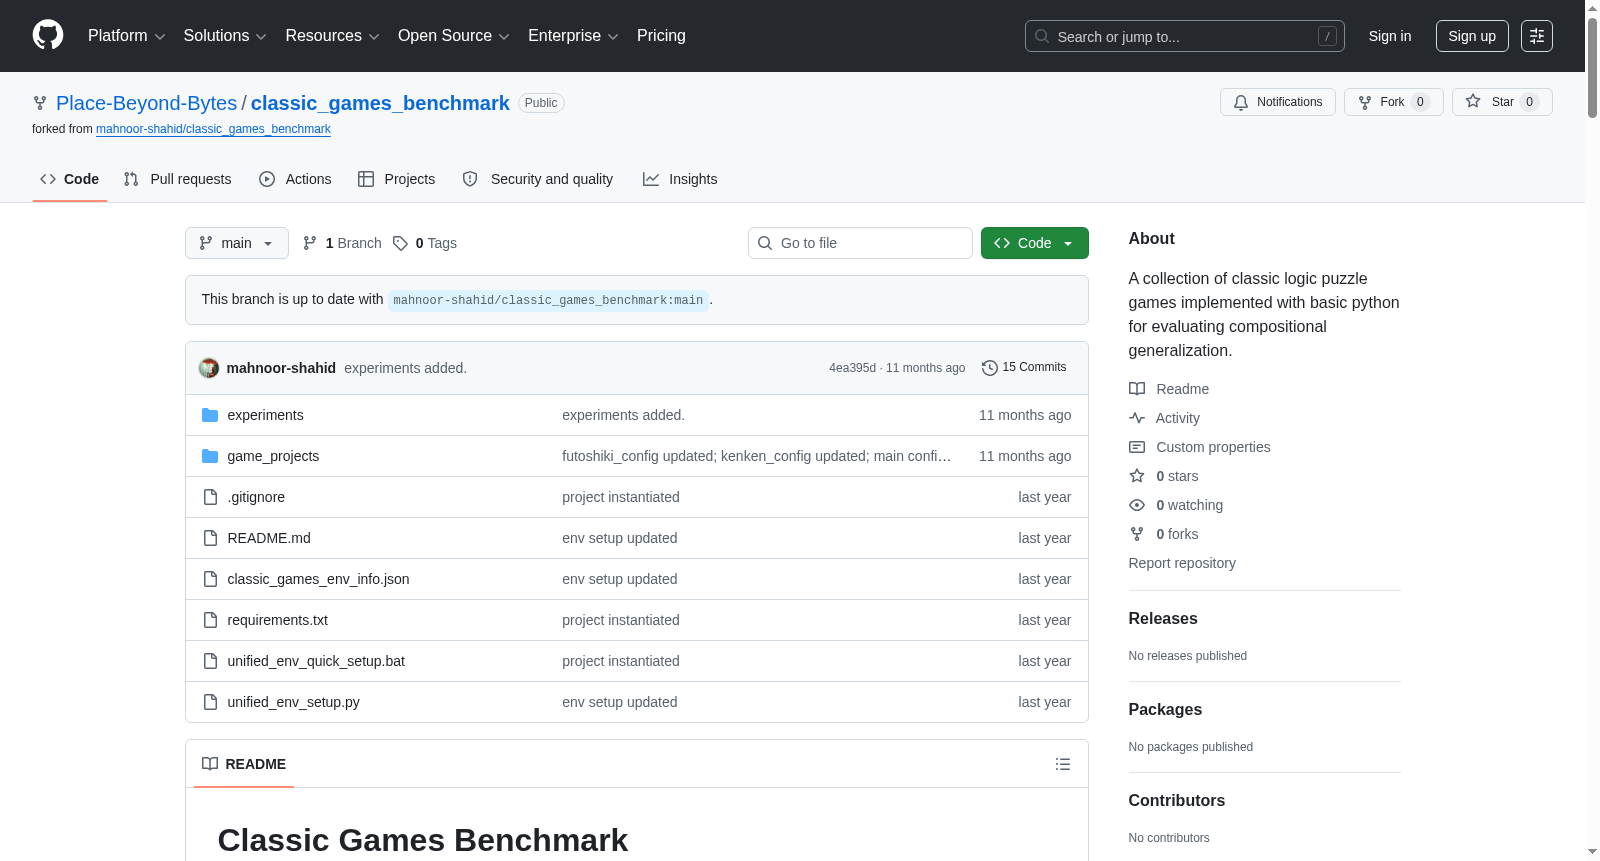Click the unified_env_quick_setup.bat file icon

(x=210, y=661)
